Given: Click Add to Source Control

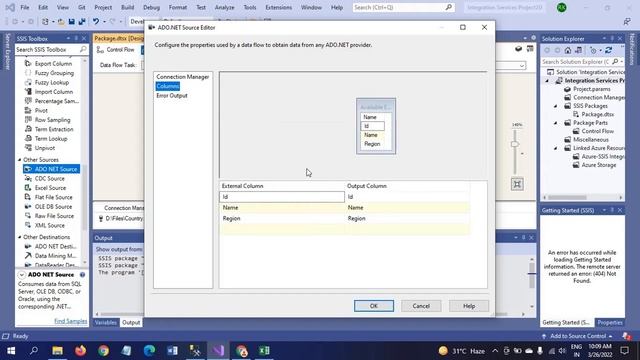Looking at the screenshot, I should pyautogui.click(x=578, y=336).
